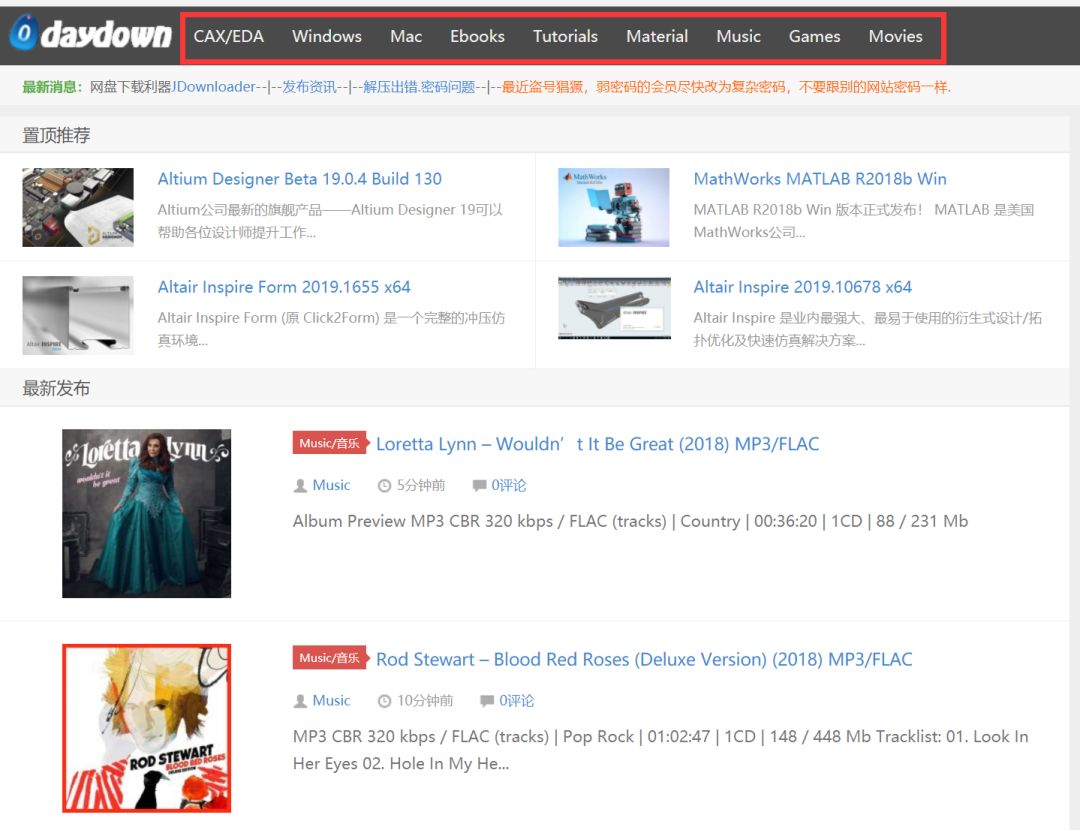
Task: Click the Rod Stewart album cover
Action: tap(147, 728)
